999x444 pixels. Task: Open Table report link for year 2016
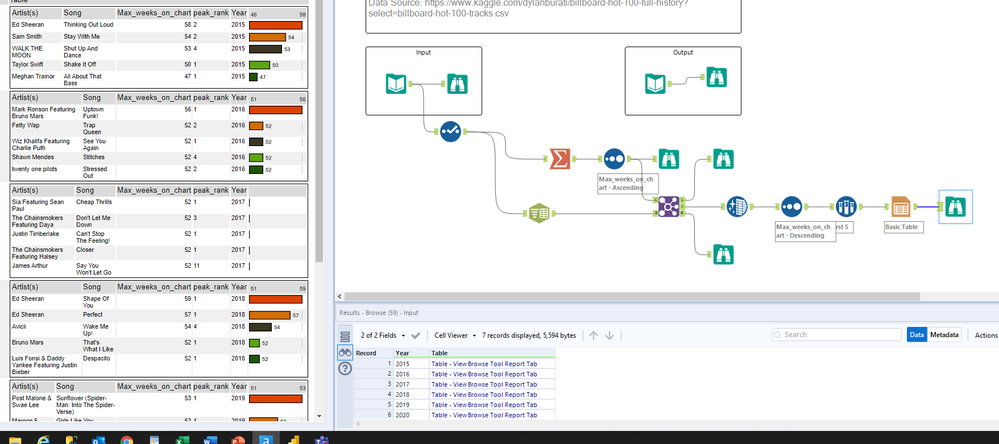pos(484,374)
